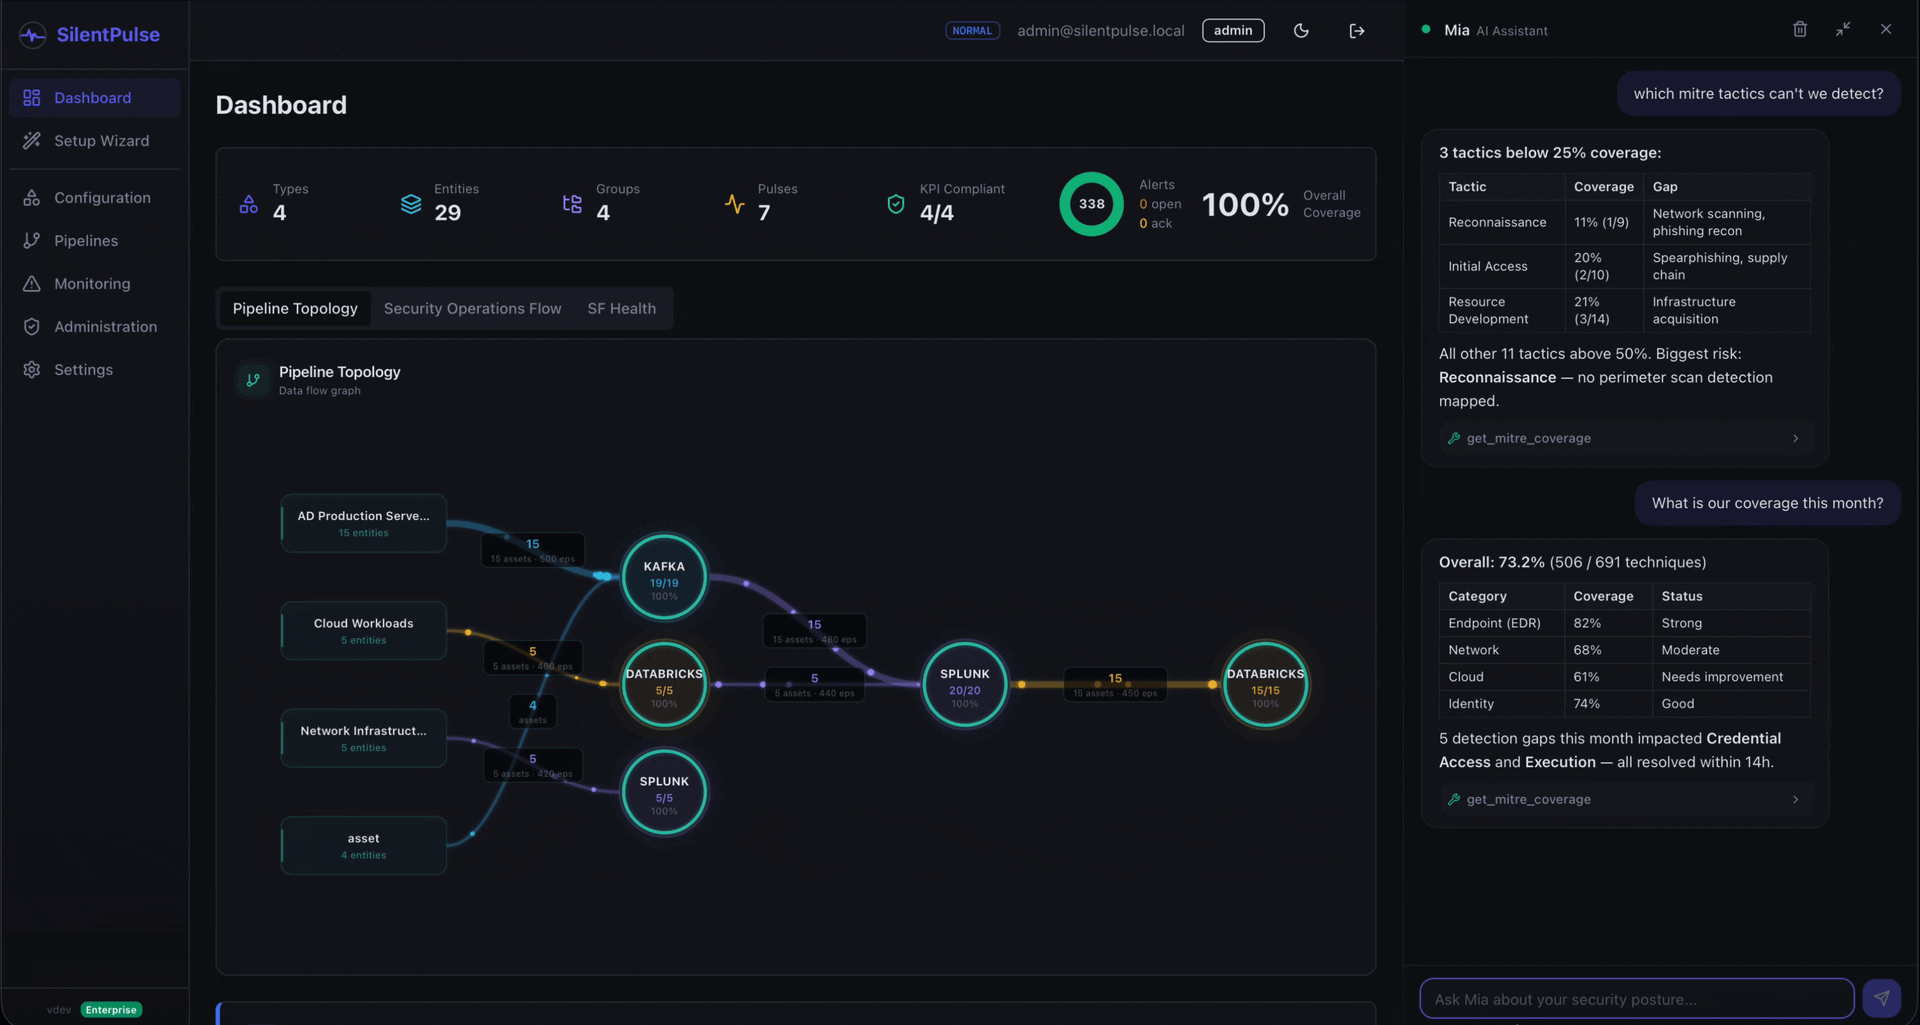Screen dimensions: 1920x1025
Task: Expand first get_mitre_coverage tool call
Action: click(x=1624, y=438)
